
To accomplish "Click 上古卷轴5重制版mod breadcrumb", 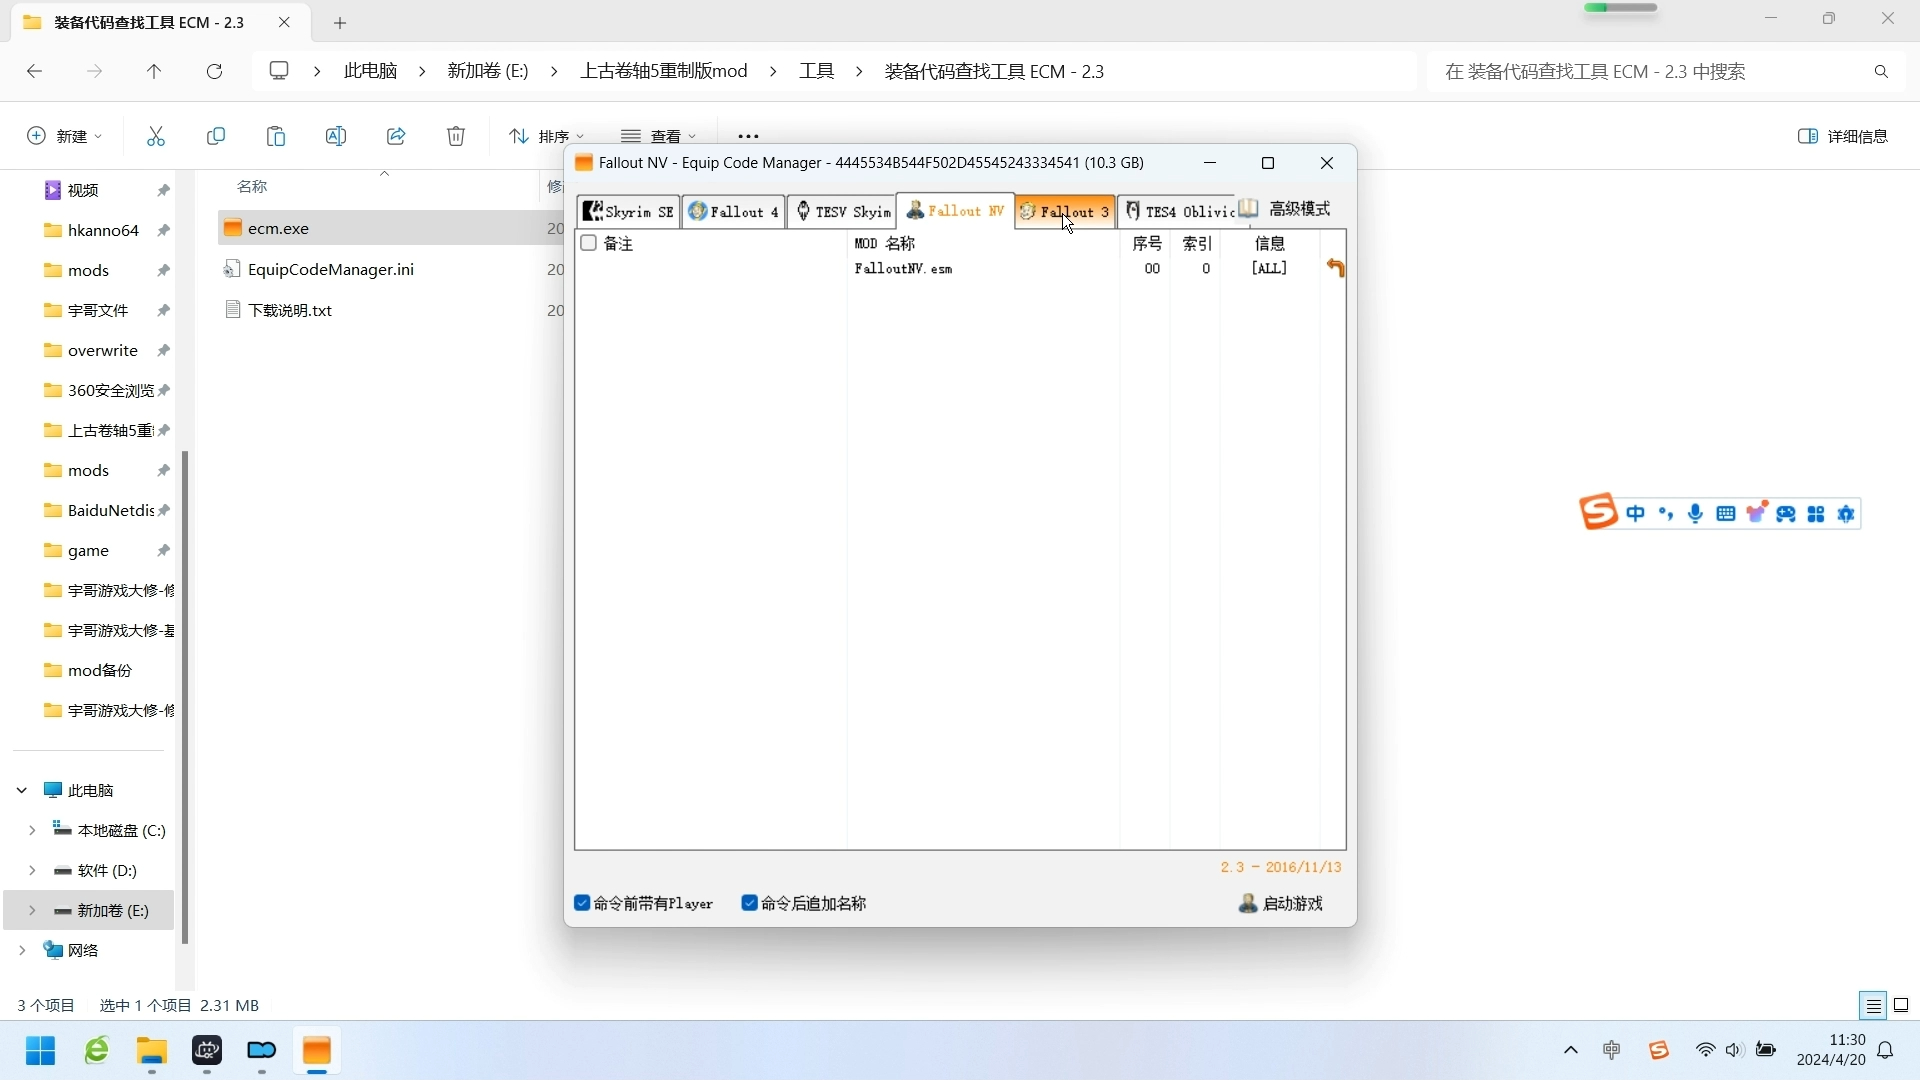I will (664, 71).
